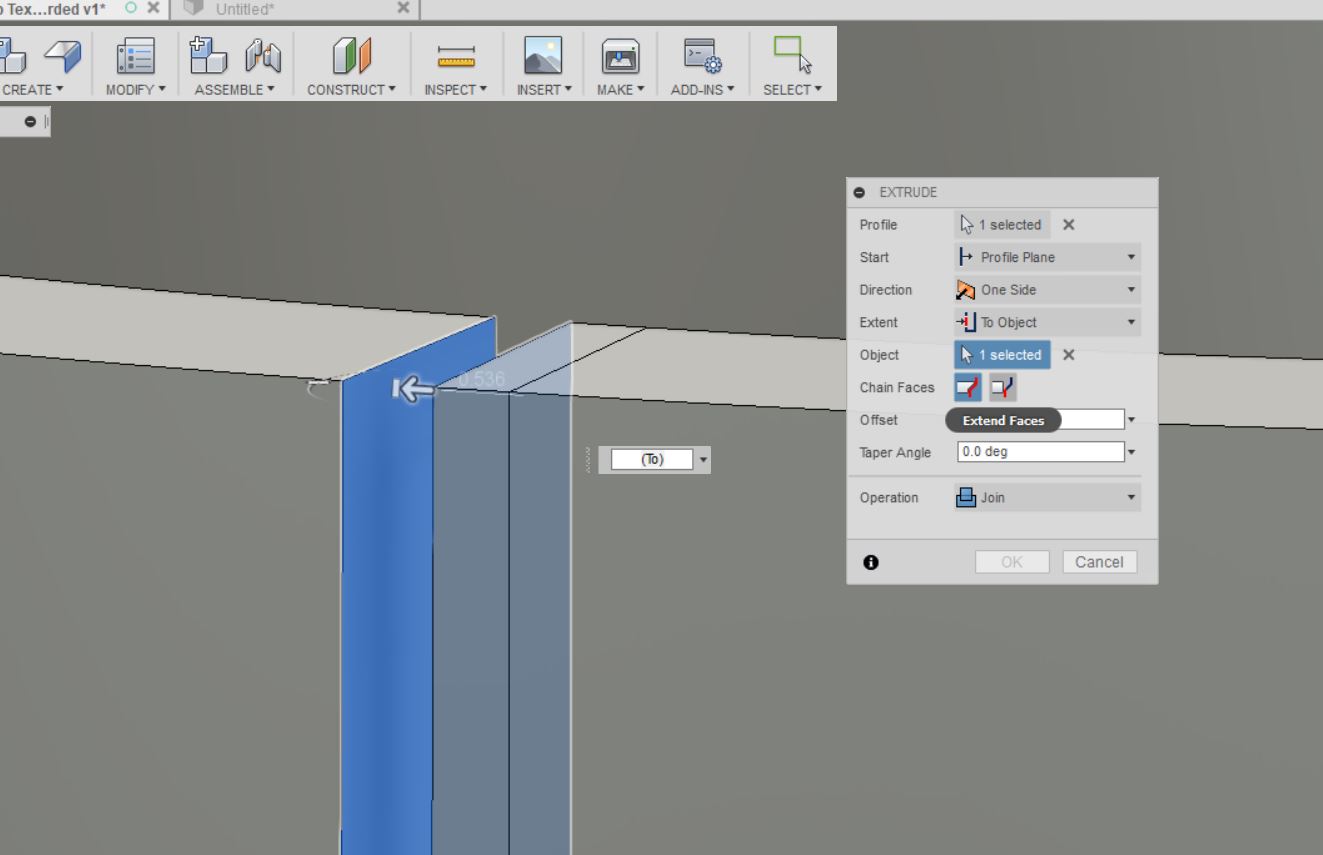Image resolution: width=1323 pixels, height=855 pixels.
Task: Expand the Offset field dropdown arrow
Action: [x=1132, y=420]
